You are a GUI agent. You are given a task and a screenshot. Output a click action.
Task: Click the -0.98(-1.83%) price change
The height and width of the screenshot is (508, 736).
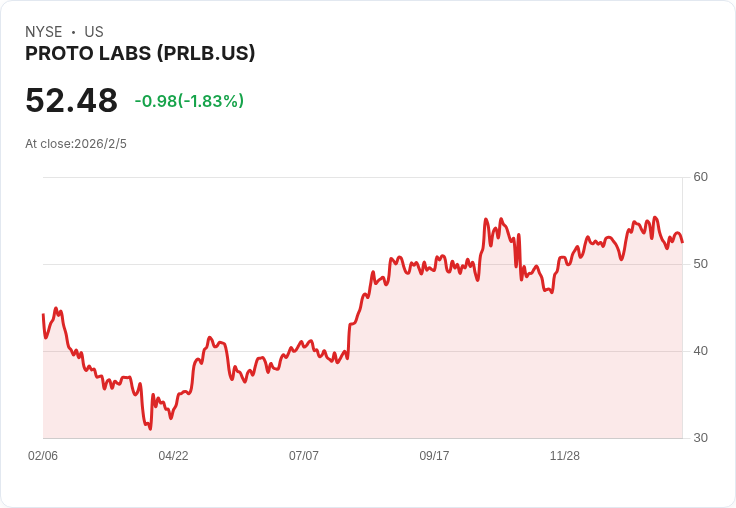(189, 101)
